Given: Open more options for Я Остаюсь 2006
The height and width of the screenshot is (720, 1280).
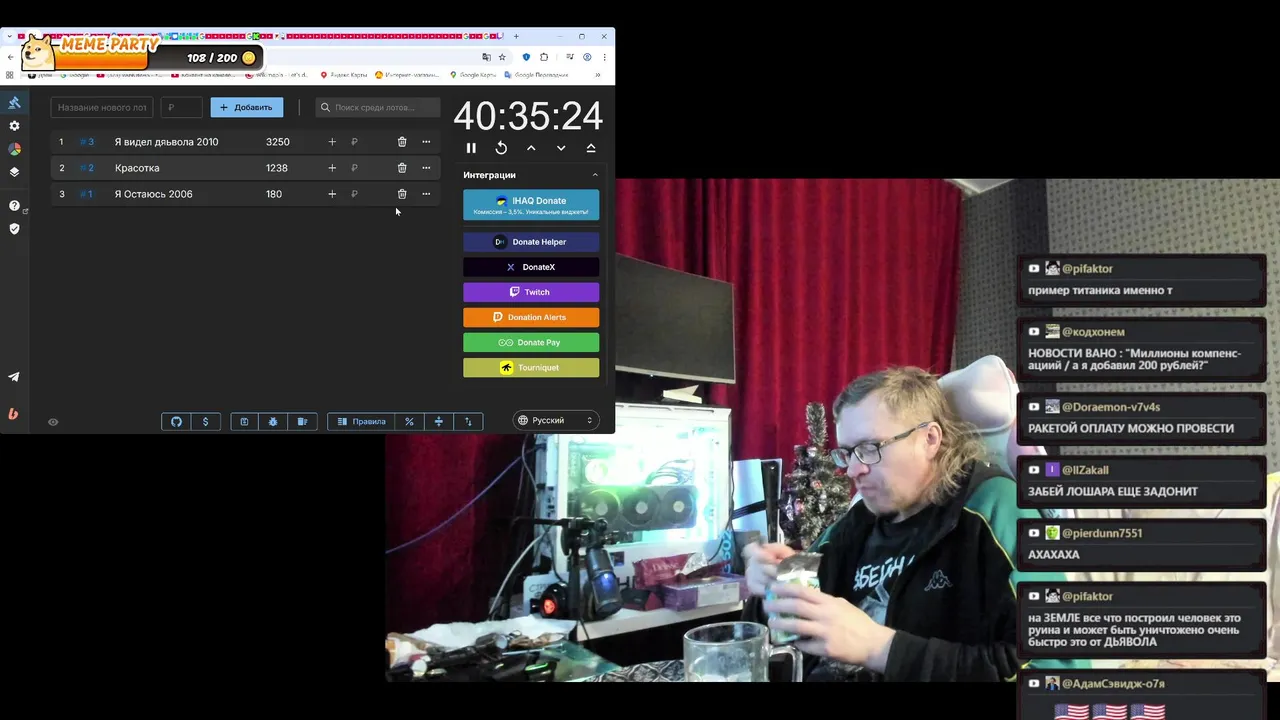Looking at the screenshot, I should click(x=426, y=194).
